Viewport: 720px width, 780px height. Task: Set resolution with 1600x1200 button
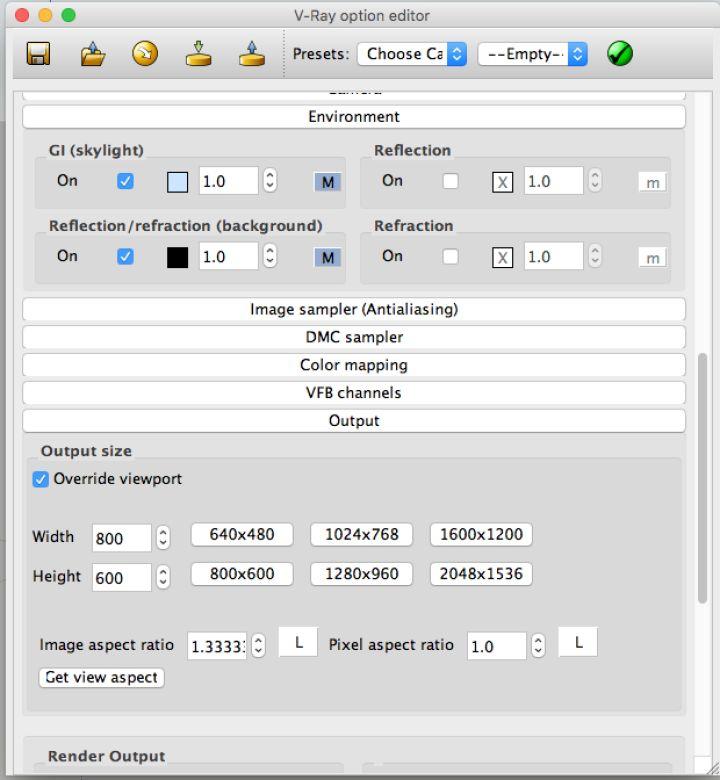coord(481,535)
